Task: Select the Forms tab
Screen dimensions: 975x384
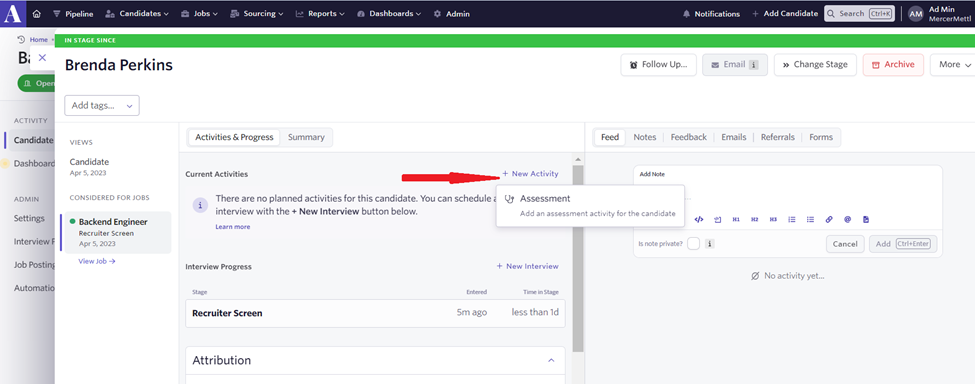Action: click(821, 137)
